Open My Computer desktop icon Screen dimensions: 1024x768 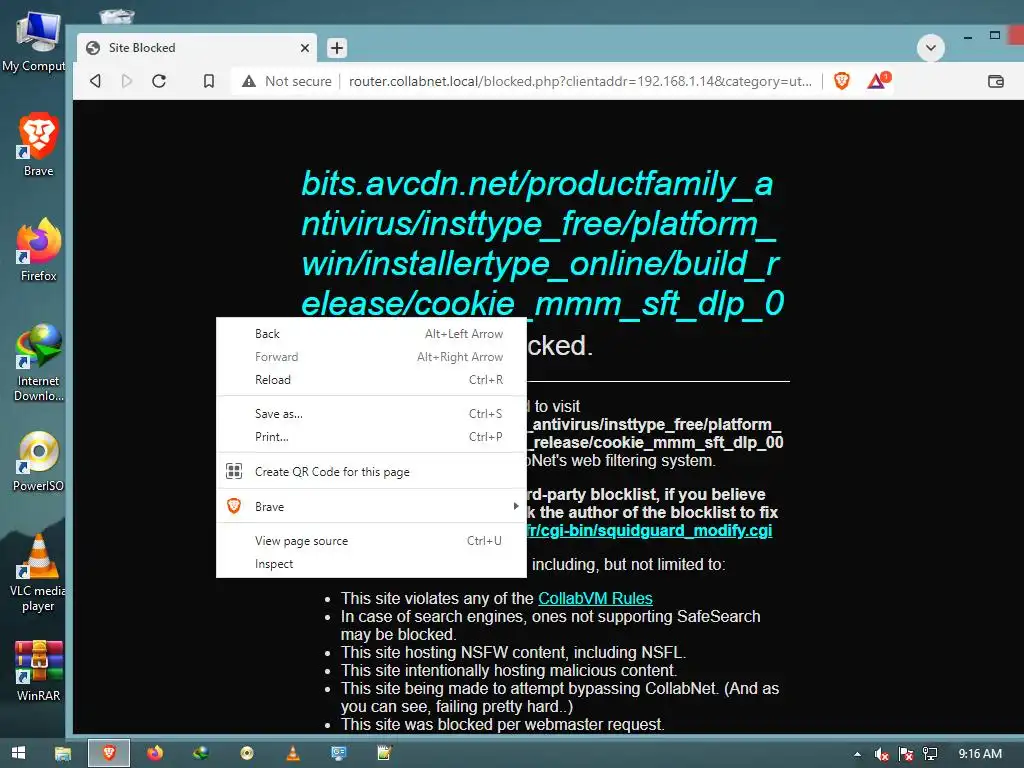[37, 40]
